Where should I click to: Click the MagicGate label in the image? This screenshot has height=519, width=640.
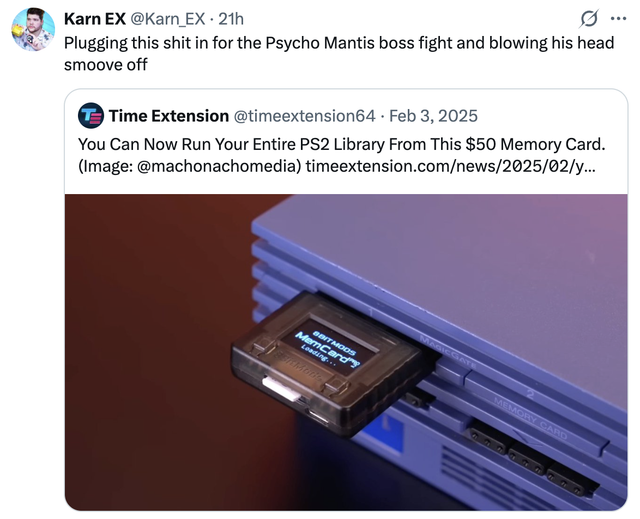coord(451,351)
